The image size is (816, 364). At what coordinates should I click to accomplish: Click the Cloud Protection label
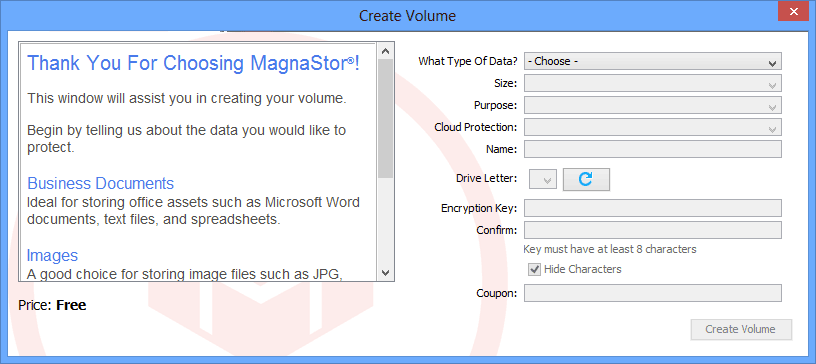click(476, 127)
